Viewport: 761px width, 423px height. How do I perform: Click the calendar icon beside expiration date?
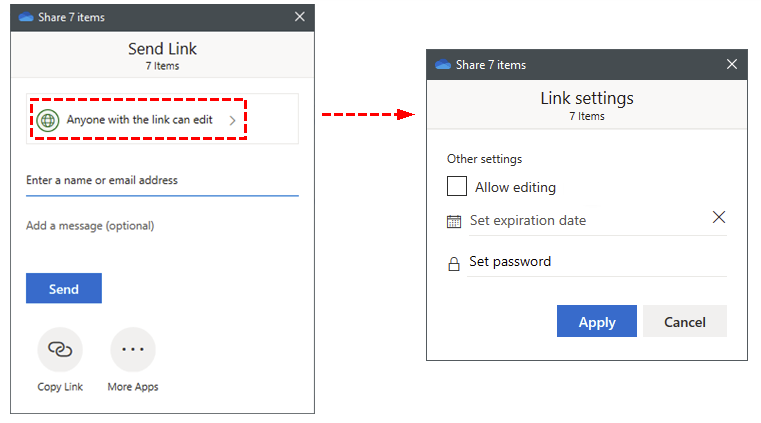click(x=454, y=221)
